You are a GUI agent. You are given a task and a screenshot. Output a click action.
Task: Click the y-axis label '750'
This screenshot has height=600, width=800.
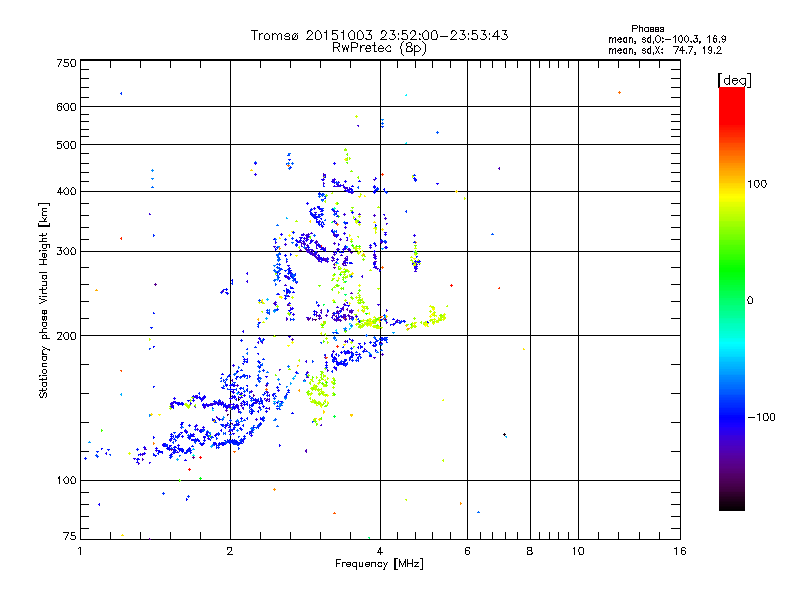[66, 63]
